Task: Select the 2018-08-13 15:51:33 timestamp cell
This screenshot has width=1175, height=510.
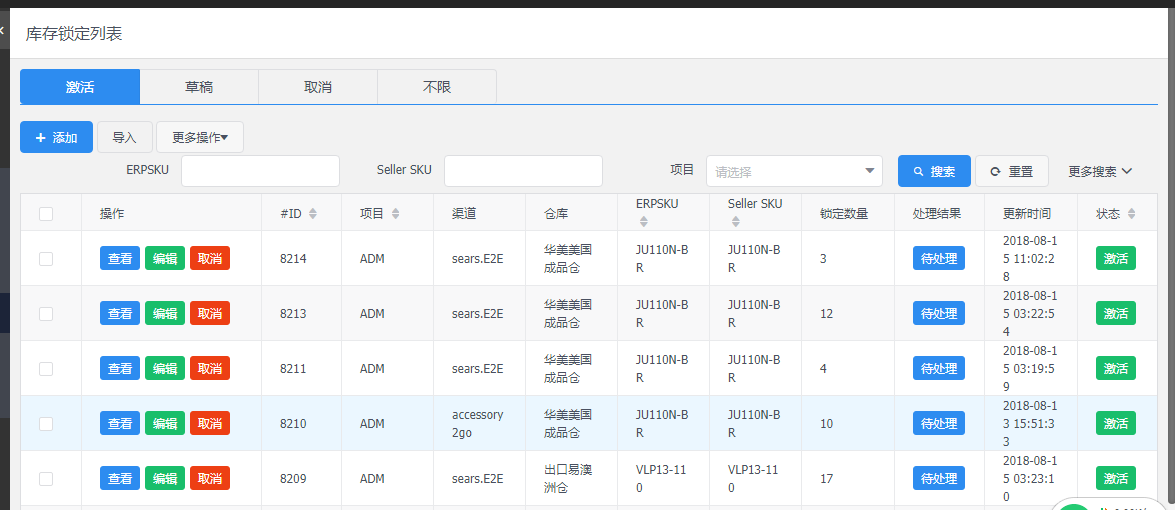Action: point(1031,423)
